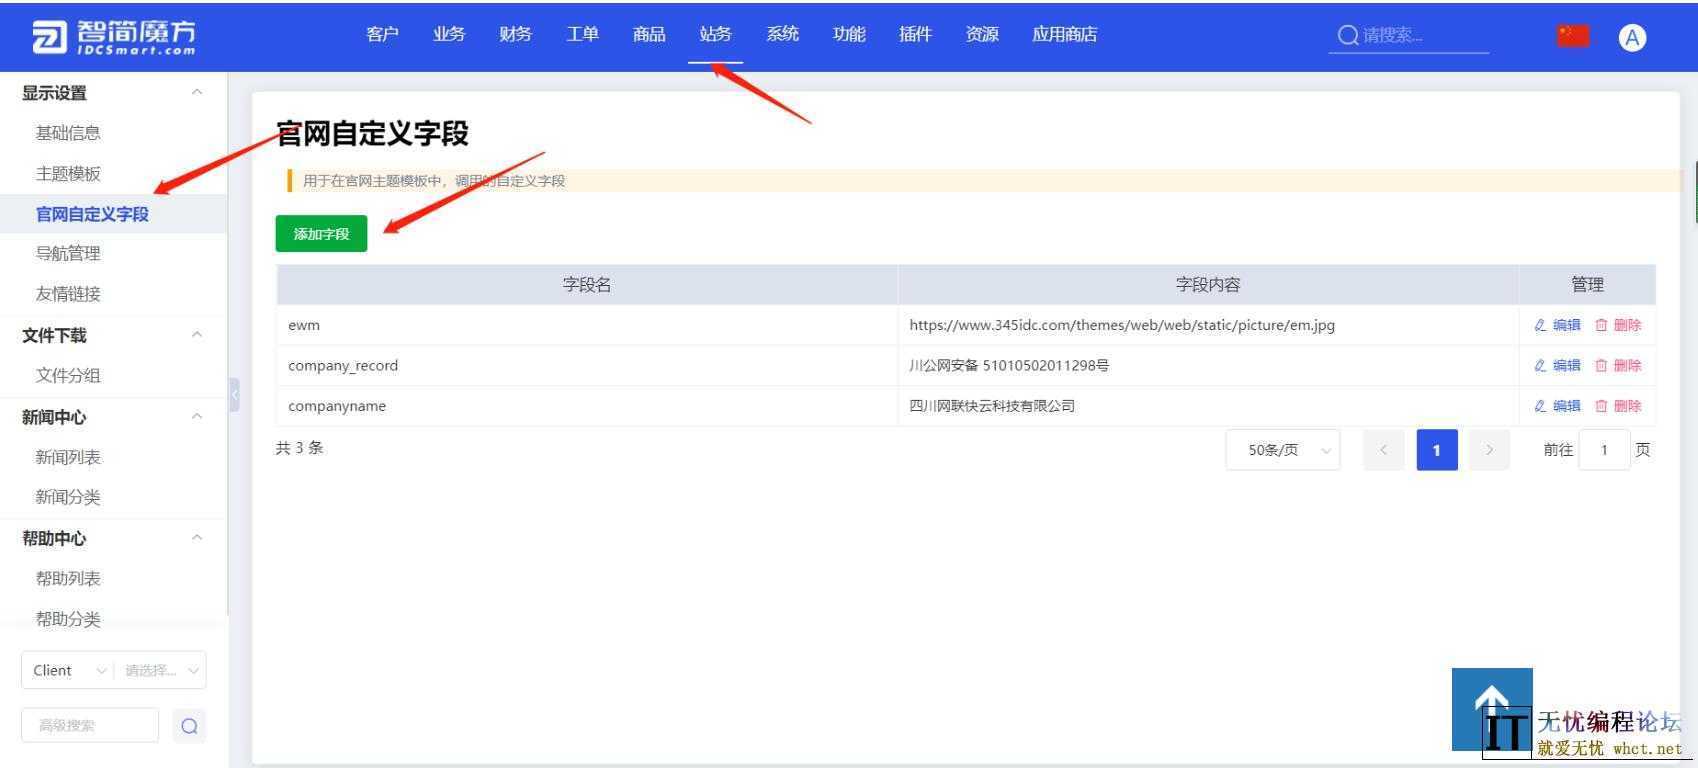Open the 50条/页 page size dropdown
This screenshot has width=1698, height=768.
[x=1282, y=450]
